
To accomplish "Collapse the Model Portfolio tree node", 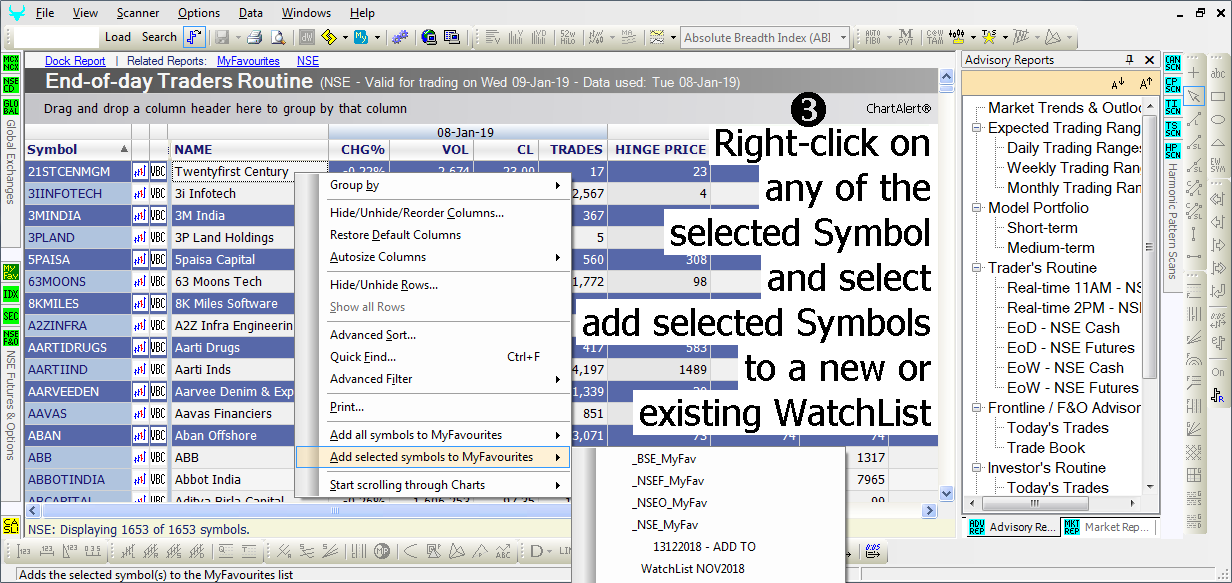I will (x=976, y=208).
